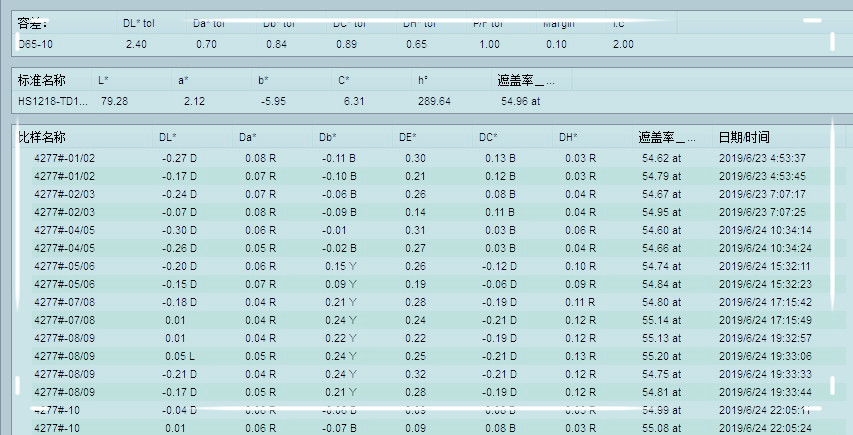Sort by the DE* column header

pos(407,137)
